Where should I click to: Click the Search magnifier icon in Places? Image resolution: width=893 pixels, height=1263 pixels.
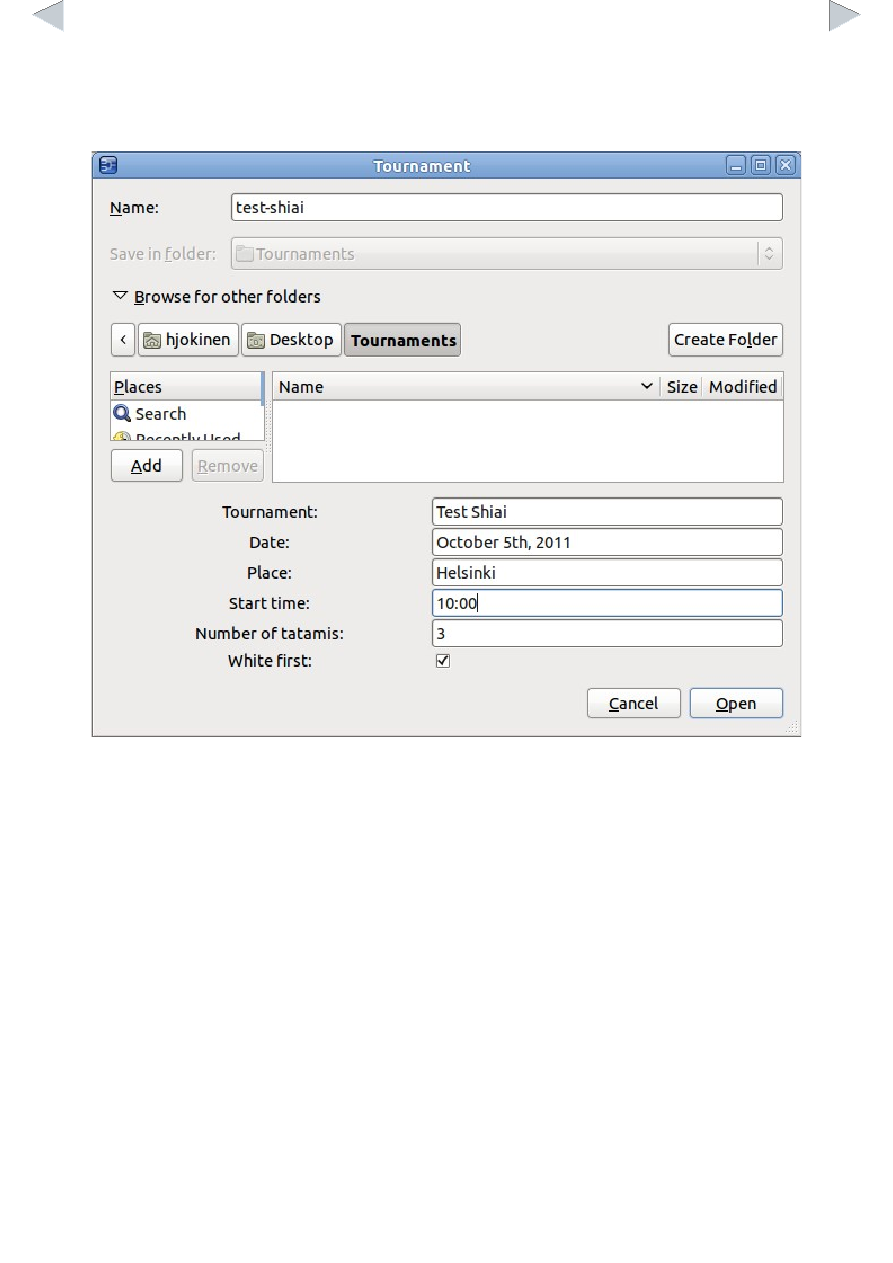pos(122,413)
